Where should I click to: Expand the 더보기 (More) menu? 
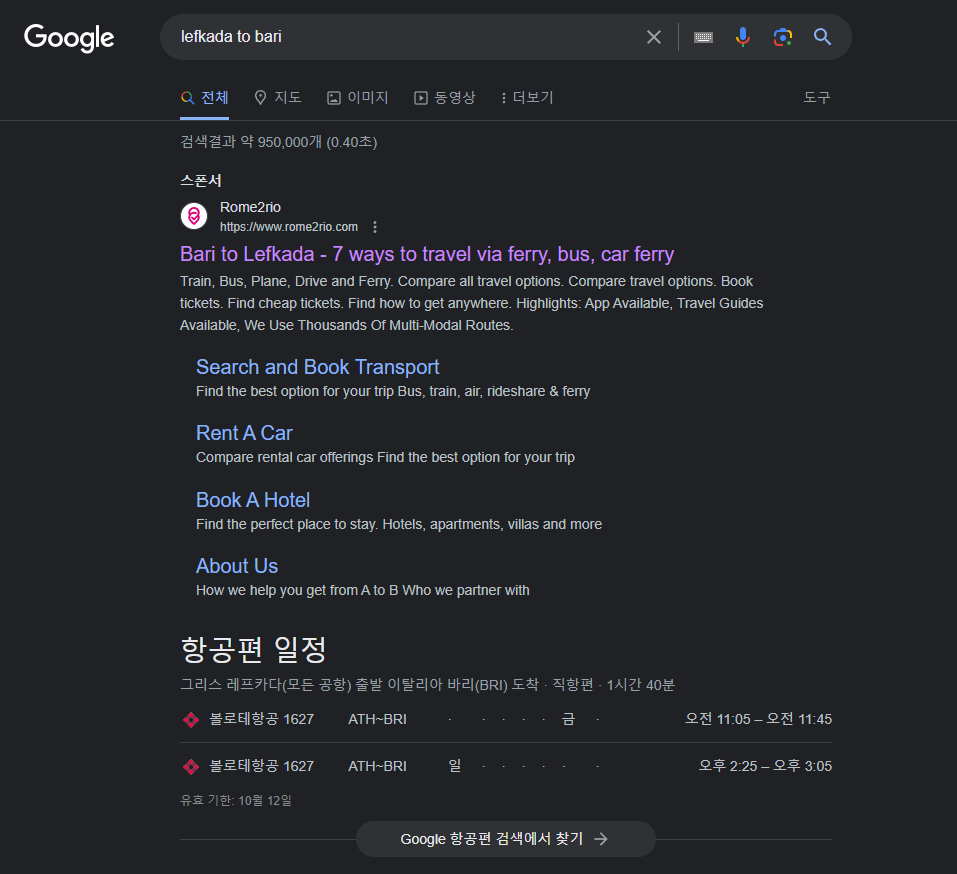(527, 98)
